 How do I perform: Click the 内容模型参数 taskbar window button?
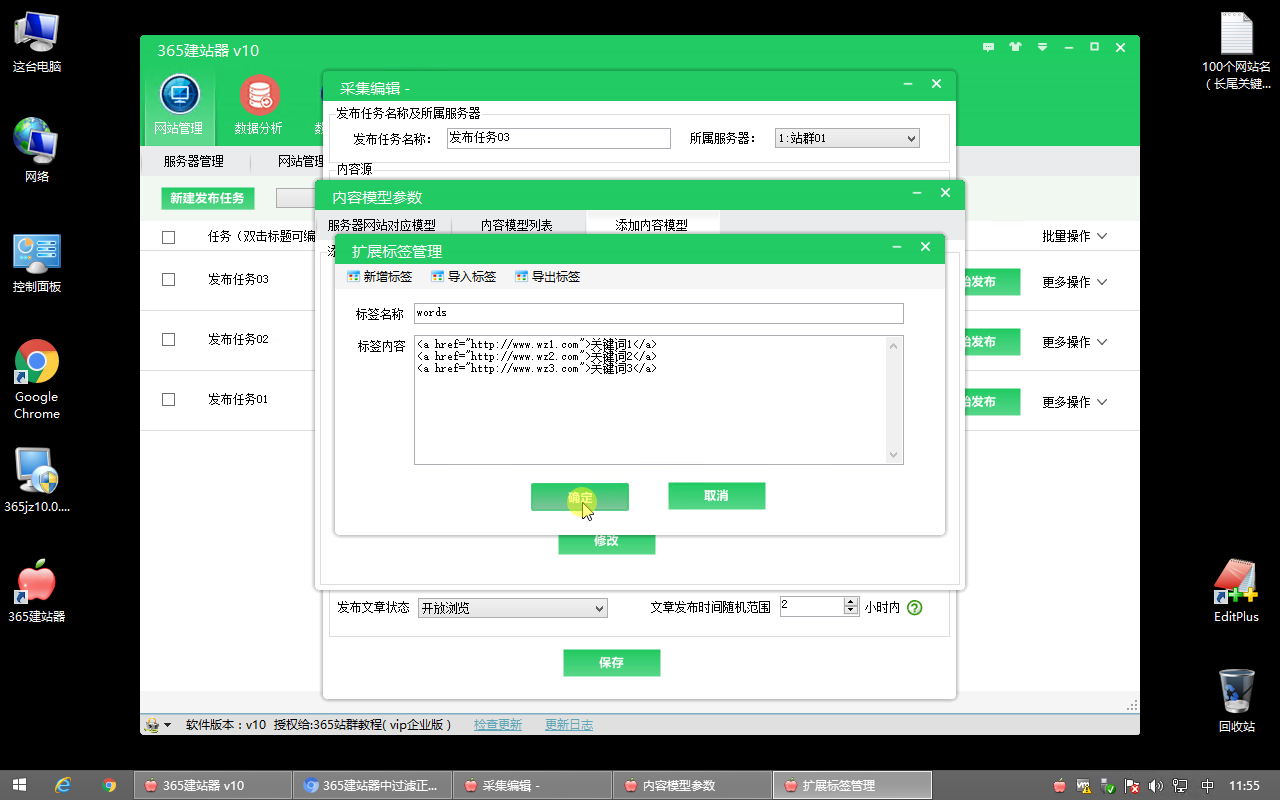[x=691, y=785]
